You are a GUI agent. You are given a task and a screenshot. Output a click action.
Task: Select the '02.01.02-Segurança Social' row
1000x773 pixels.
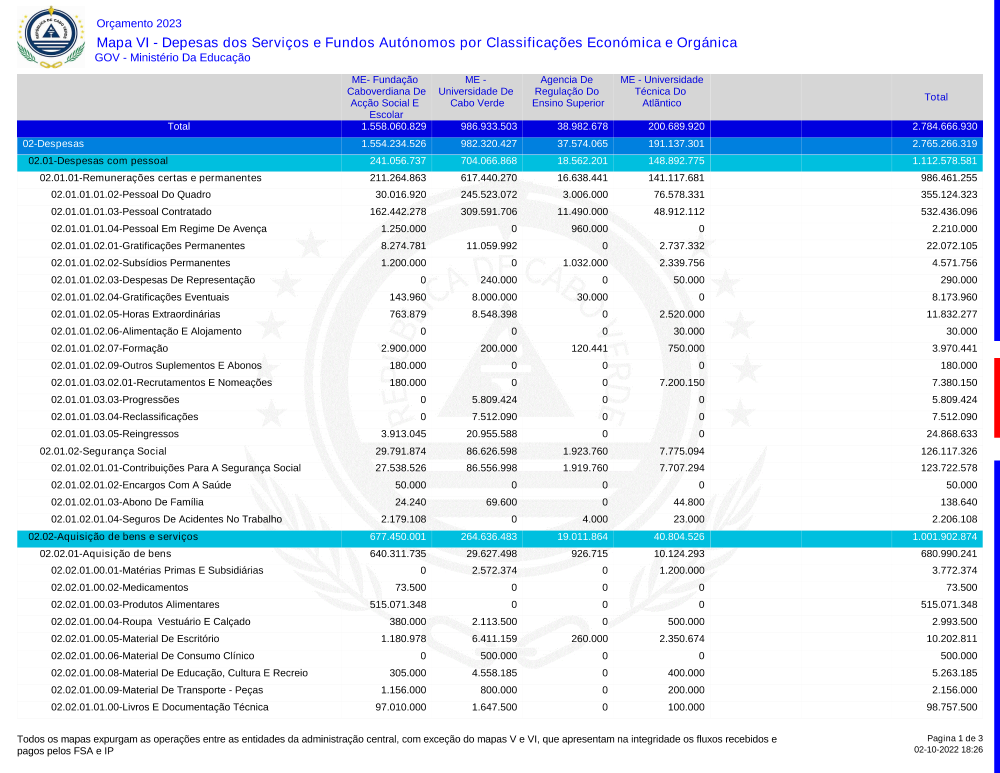[x=102, y=451]
